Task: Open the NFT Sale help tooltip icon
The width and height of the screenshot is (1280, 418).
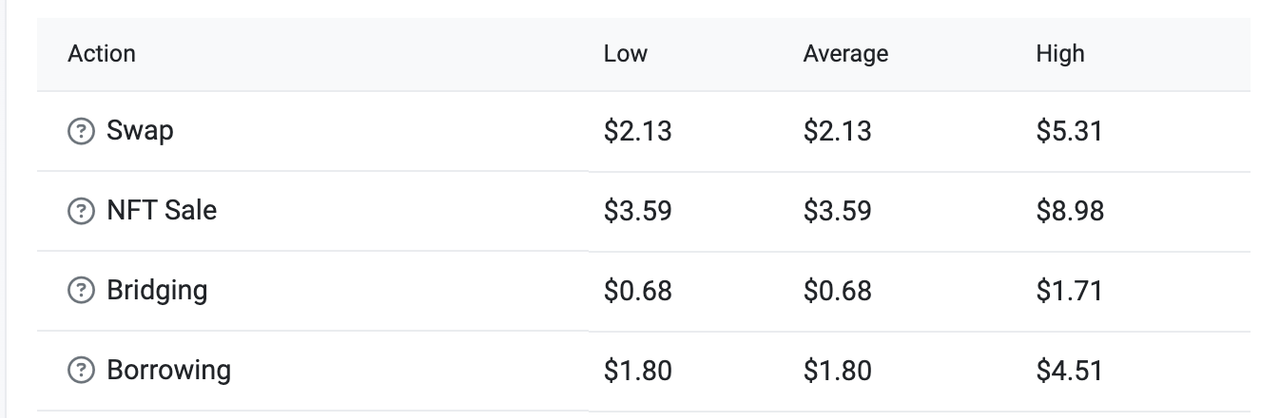Action: [80, 211]
